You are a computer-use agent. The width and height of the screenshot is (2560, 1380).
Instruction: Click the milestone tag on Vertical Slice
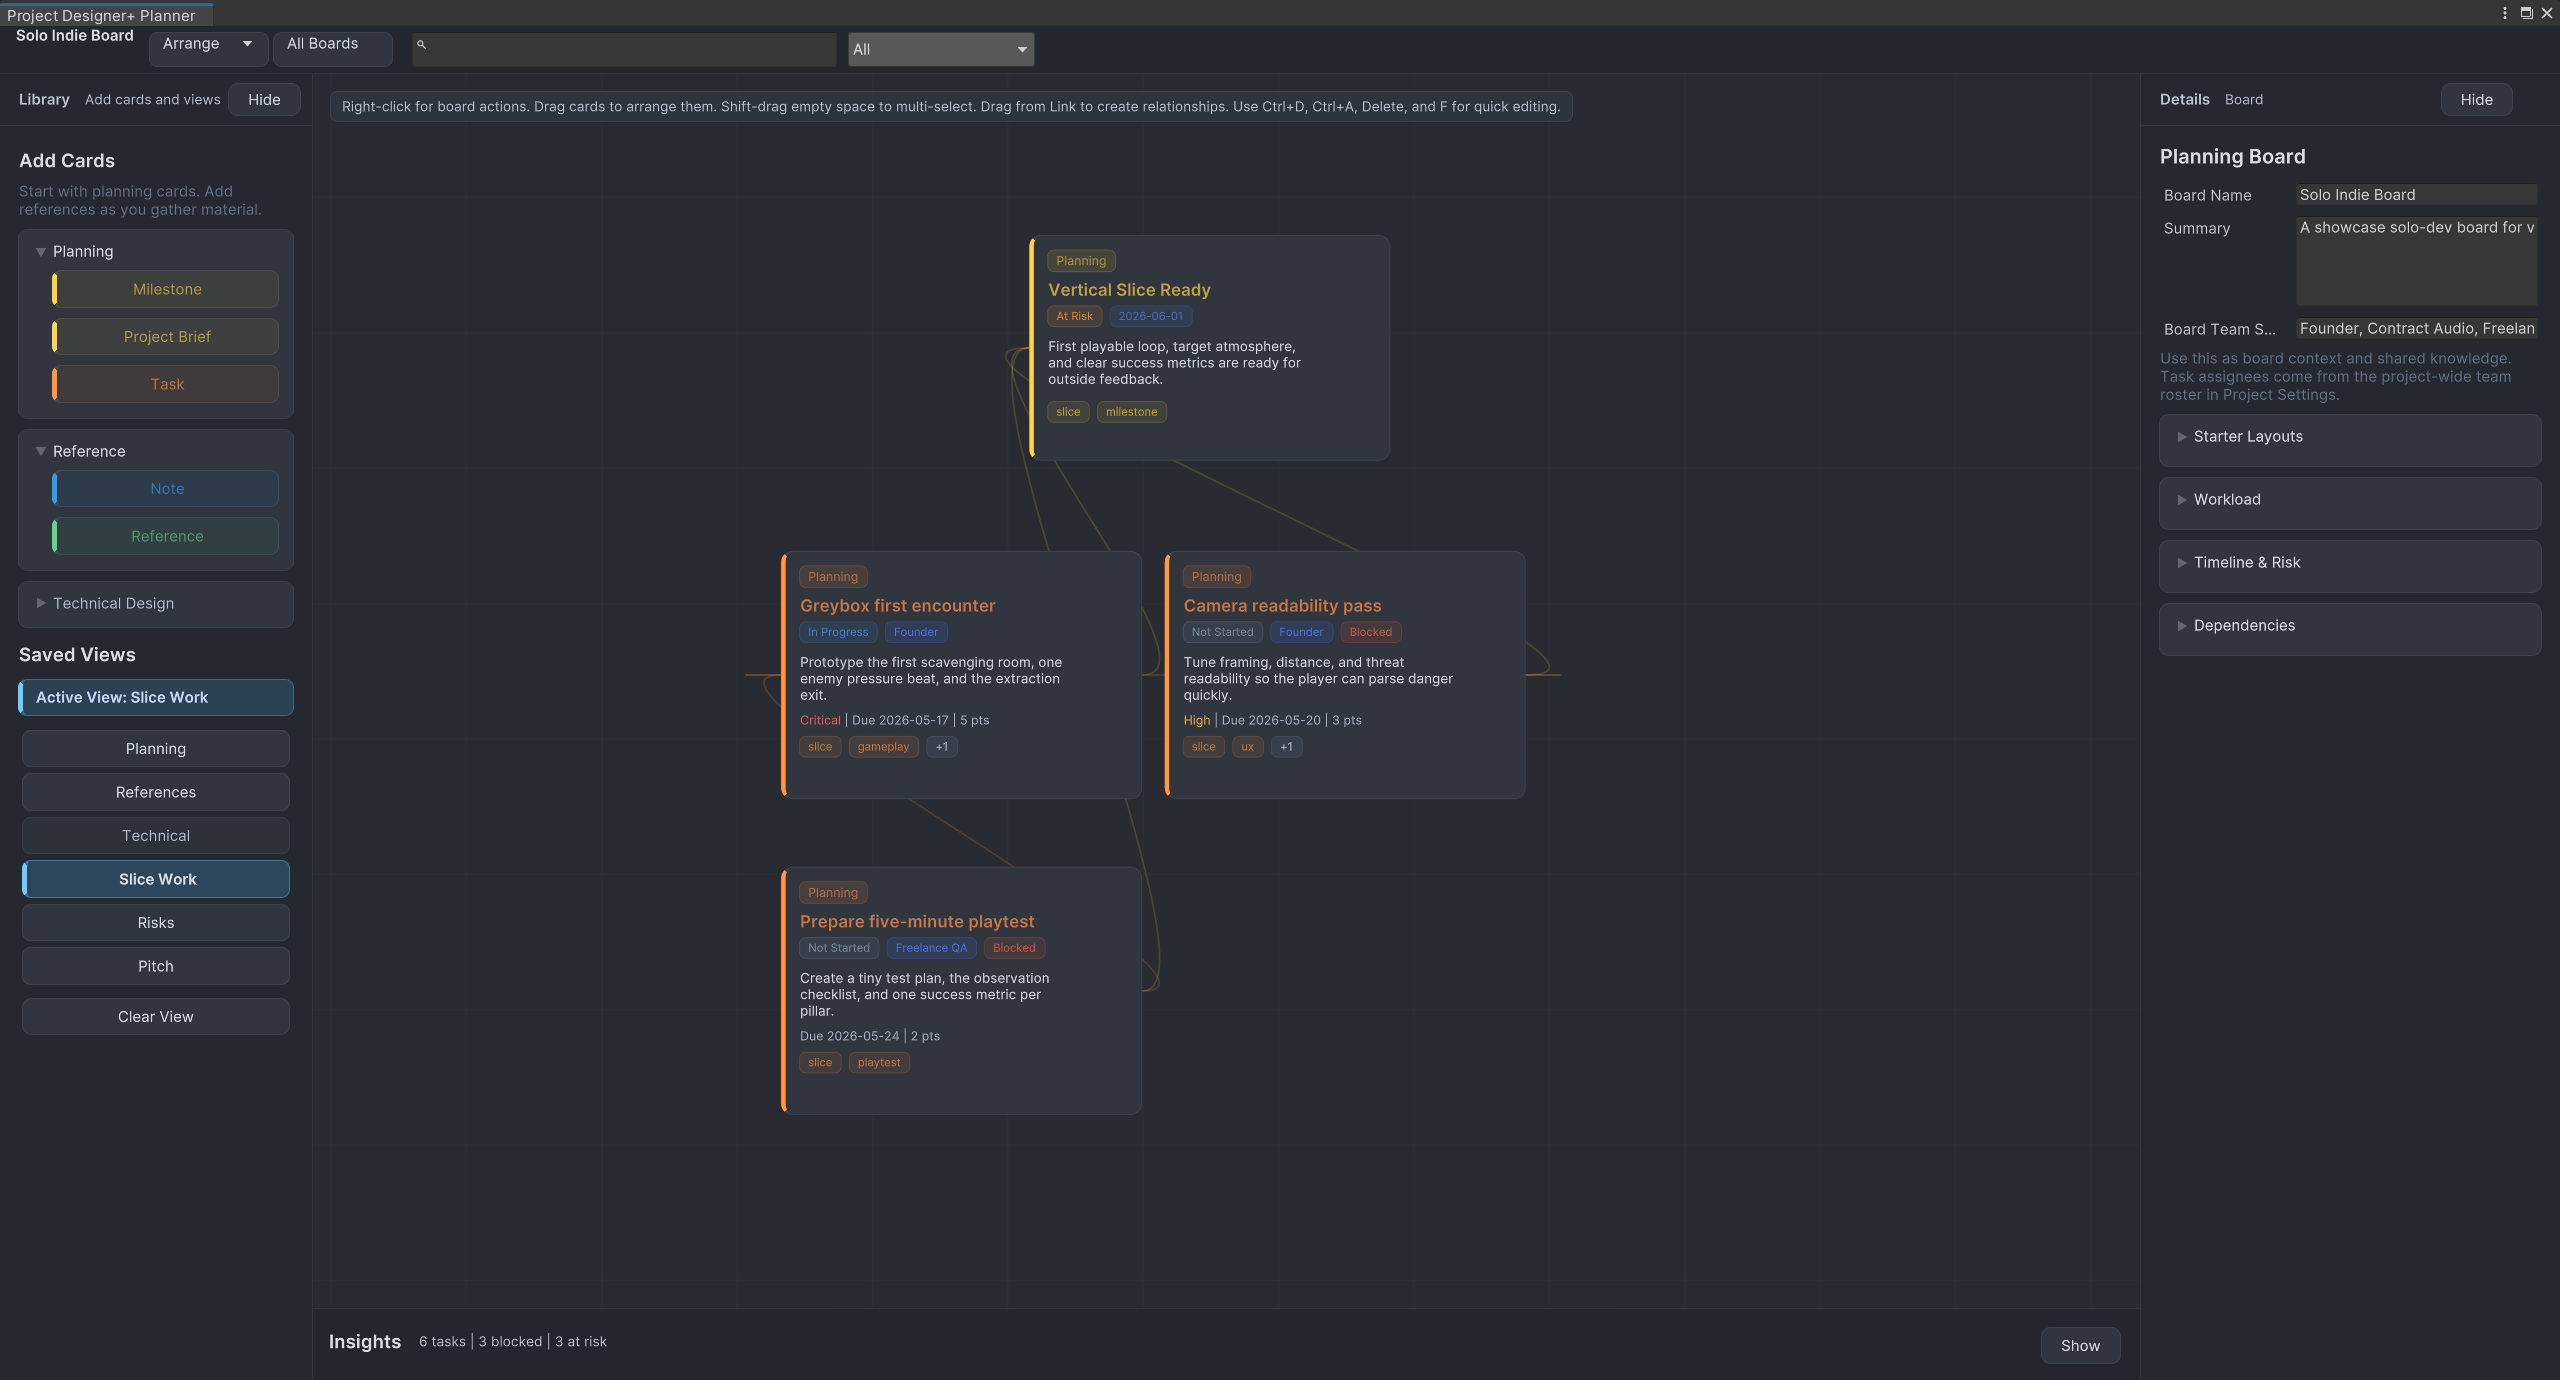coord(1131,412)
